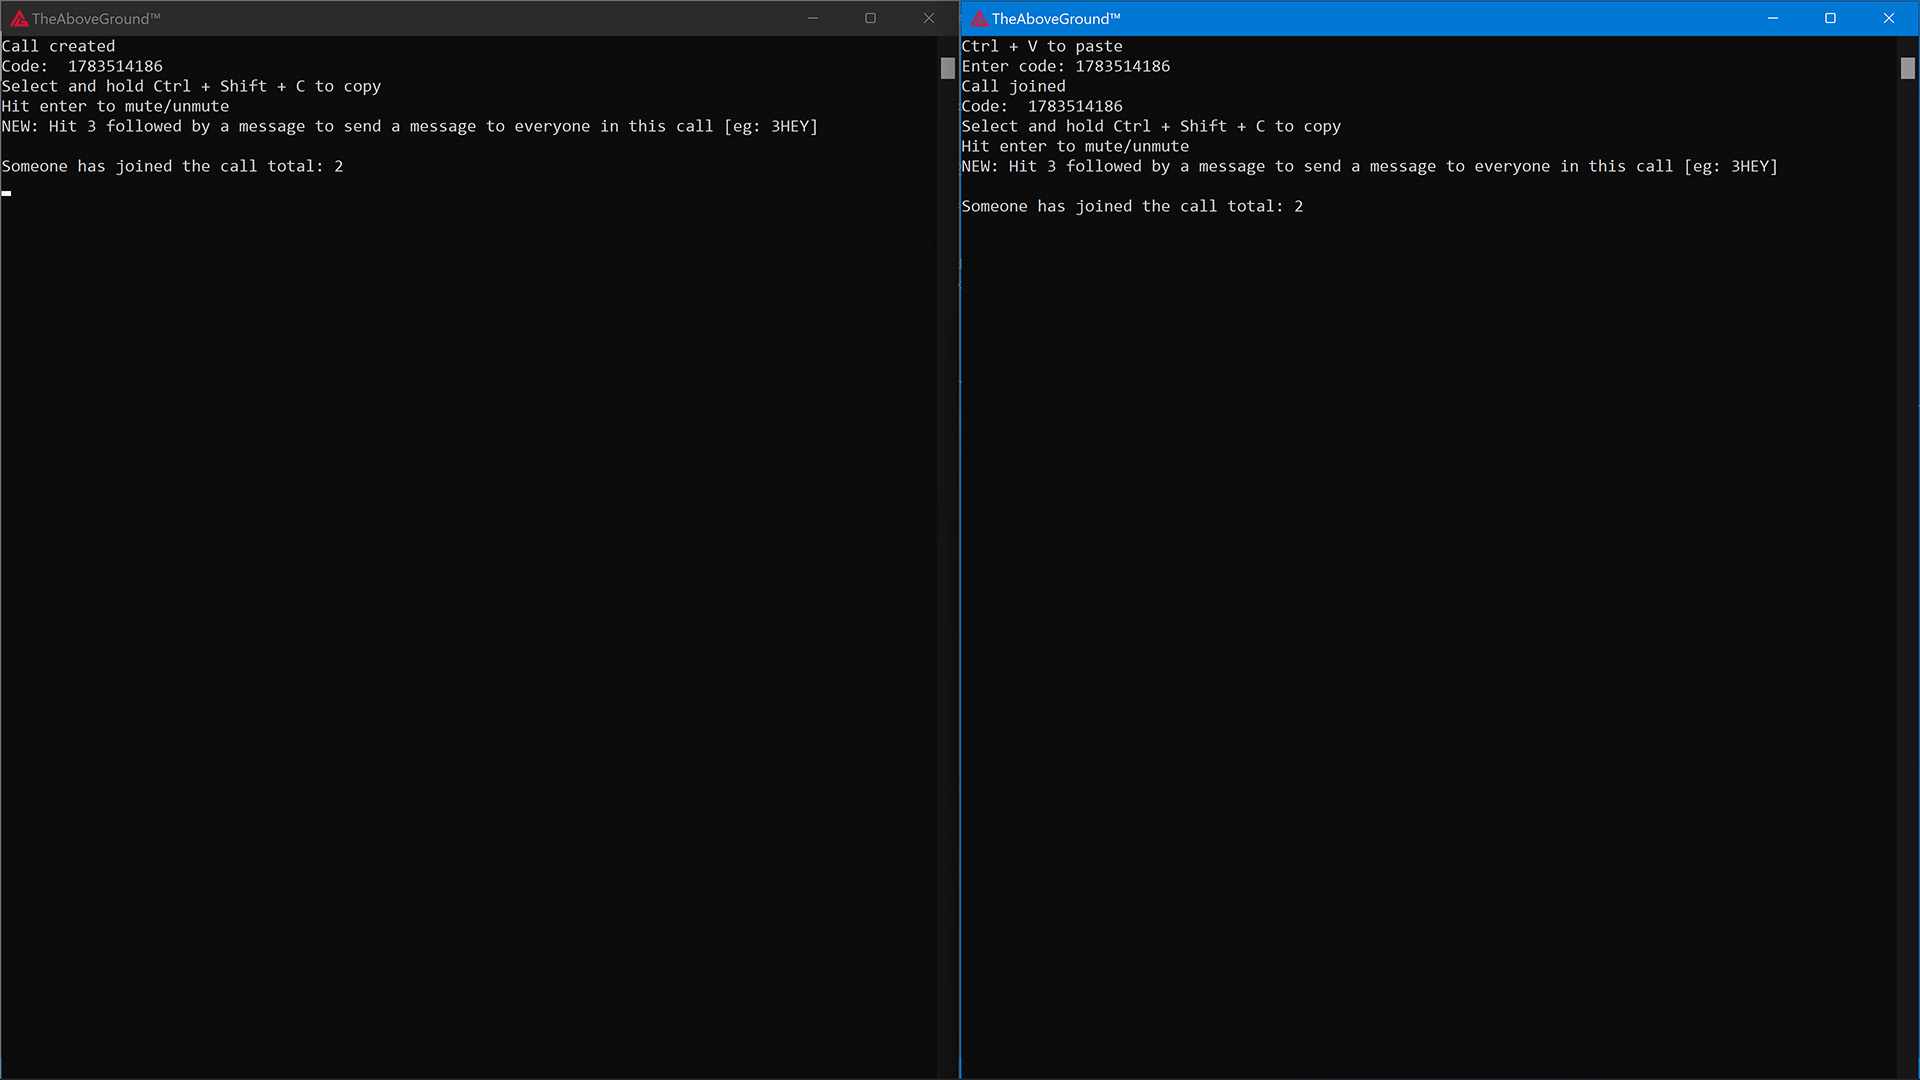Click the NEW message hint line in left window
Screen dimensions: 1920x1080
[x=410, y=126]
